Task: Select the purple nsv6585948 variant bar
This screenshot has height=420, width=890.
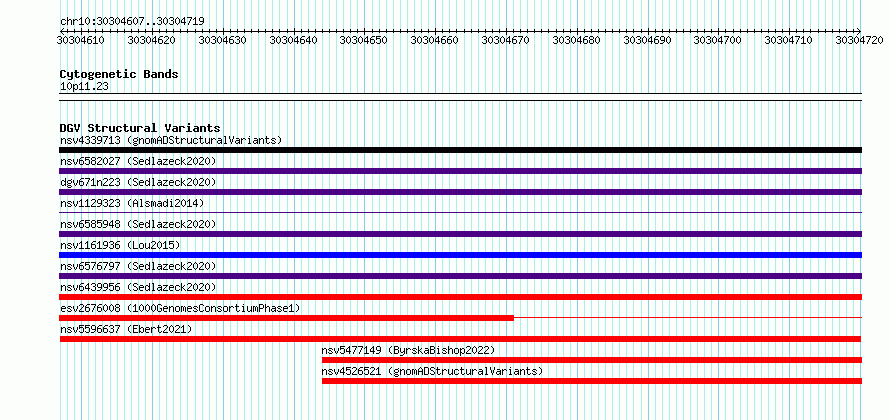Action: click(460, 234)
